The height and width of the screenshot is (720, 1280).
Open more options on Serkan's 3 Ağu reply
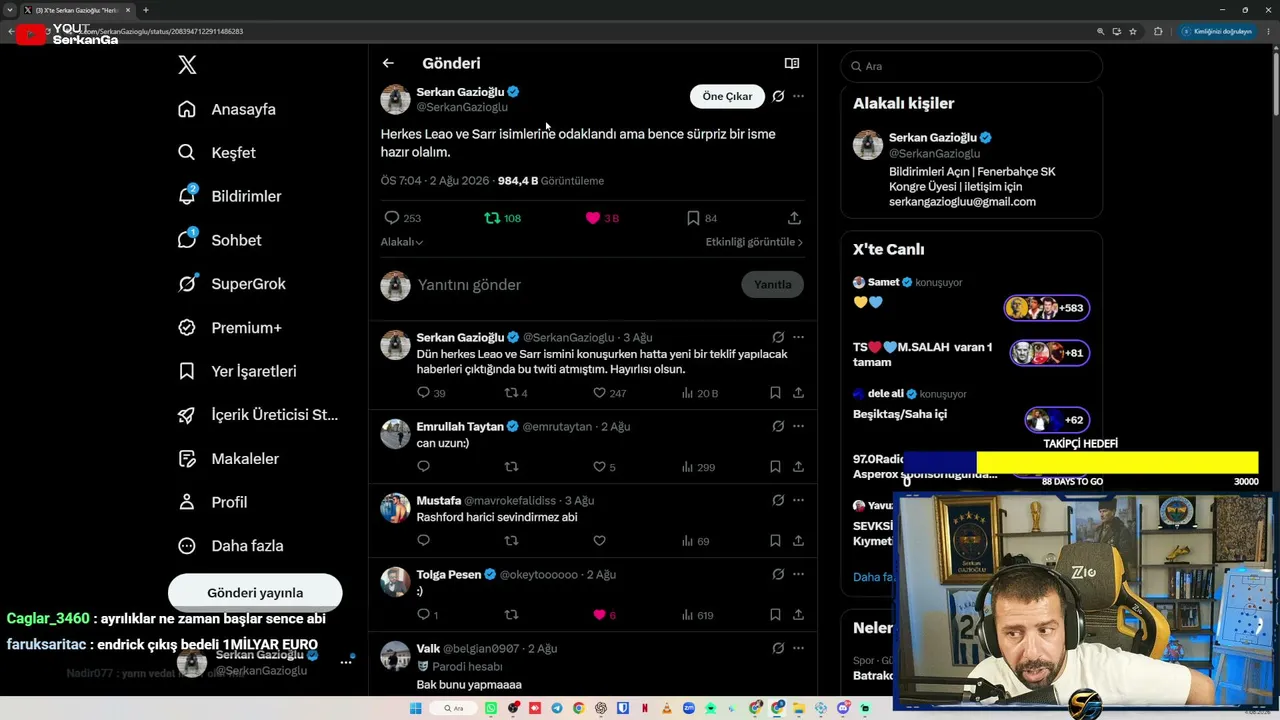pyautogui.click(x=798, y=337)
